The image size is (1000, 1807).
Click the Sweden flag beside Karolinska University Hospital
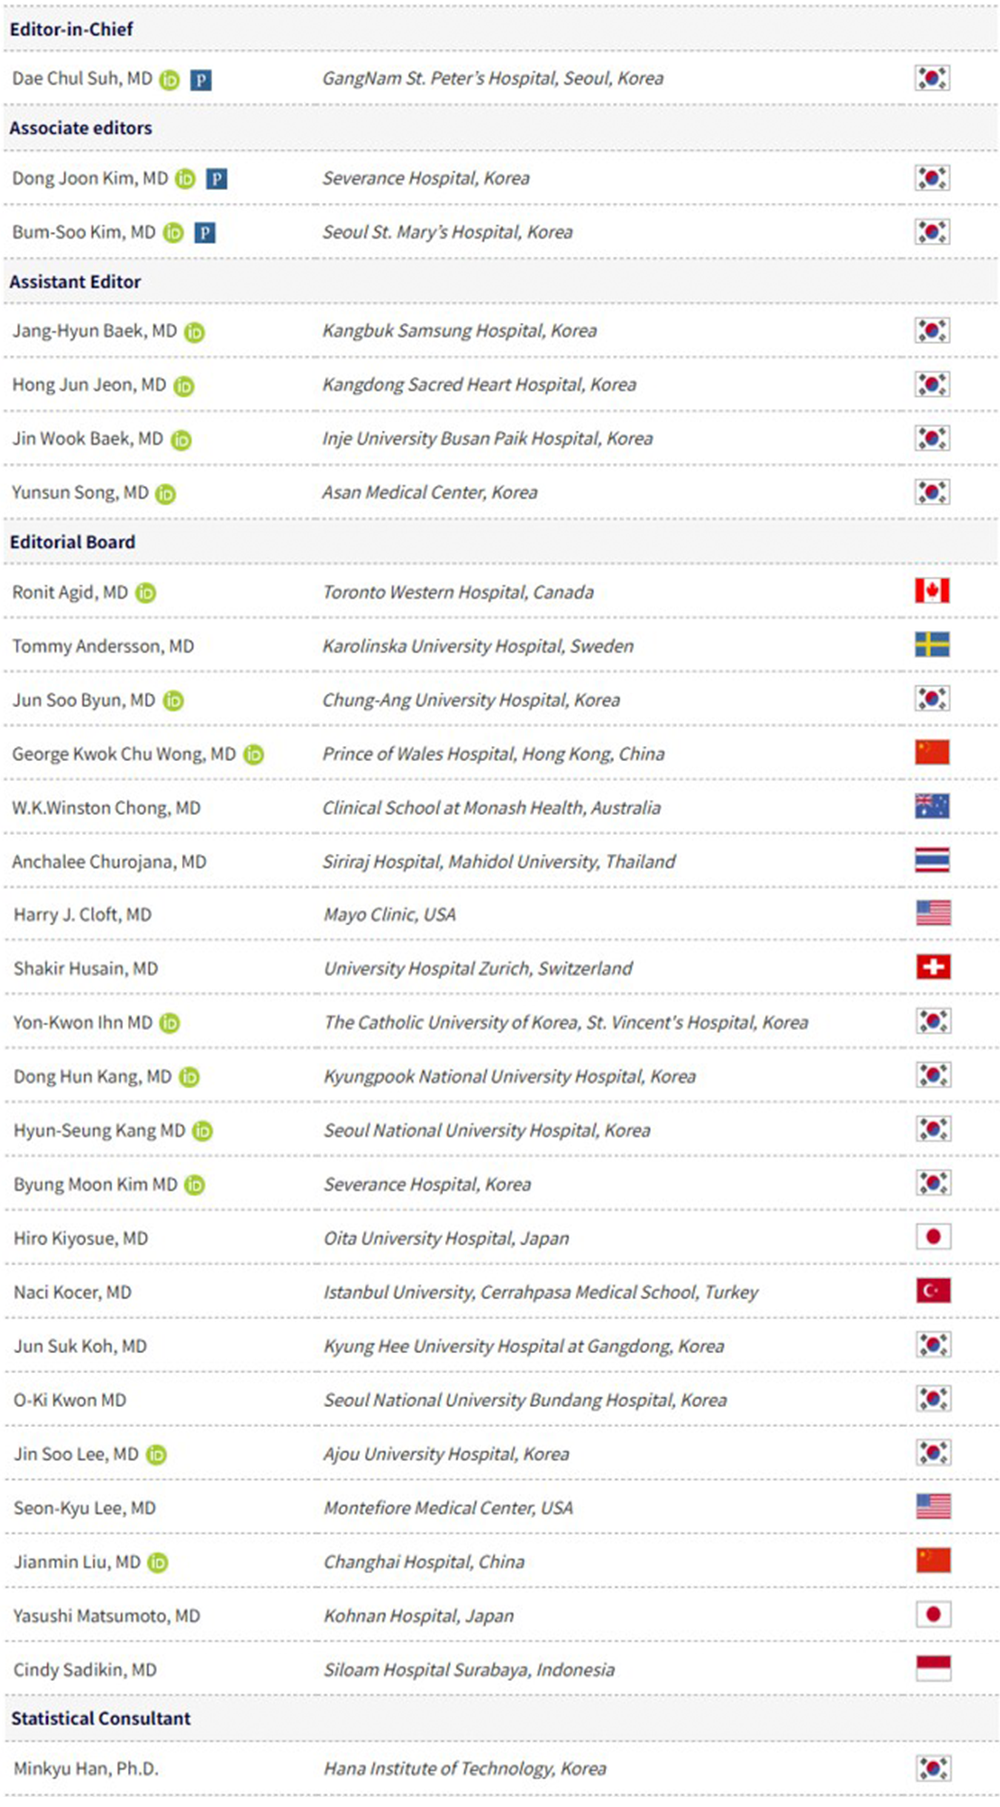pos(932,645)
